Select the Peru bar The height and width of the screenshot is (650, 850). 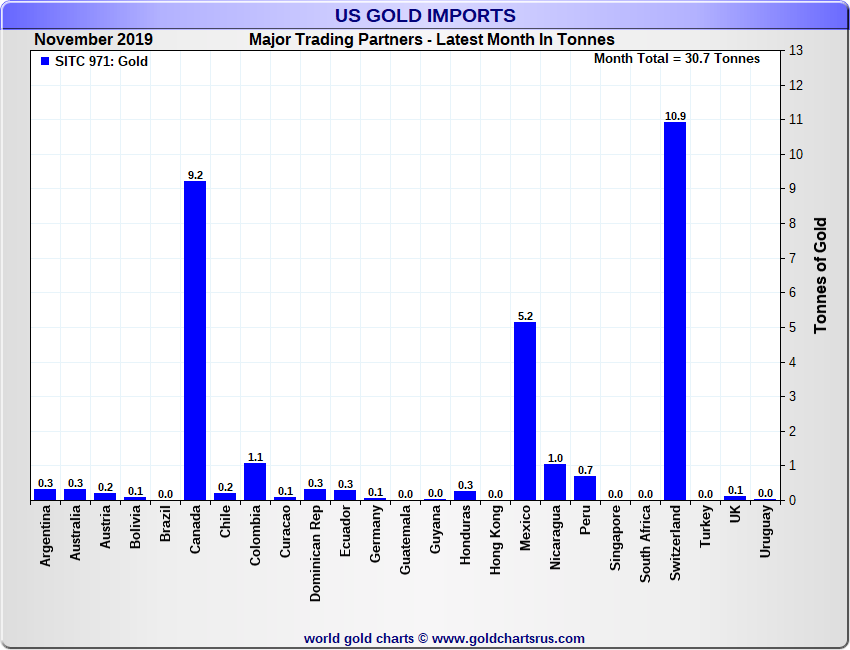click(x=585, y=487)
